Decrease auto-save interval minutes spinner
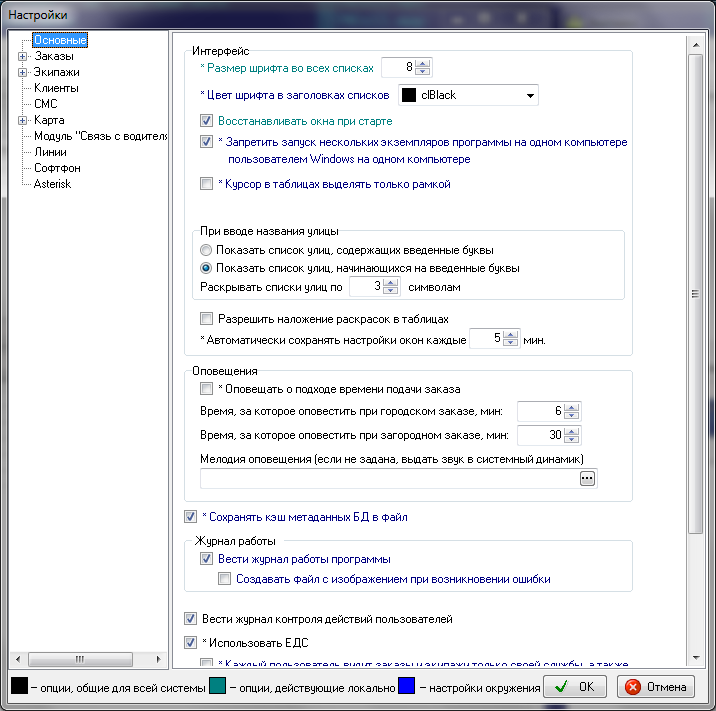Image resolution: width=716 pixels, height=711 pixels. (x=510, y=344)
